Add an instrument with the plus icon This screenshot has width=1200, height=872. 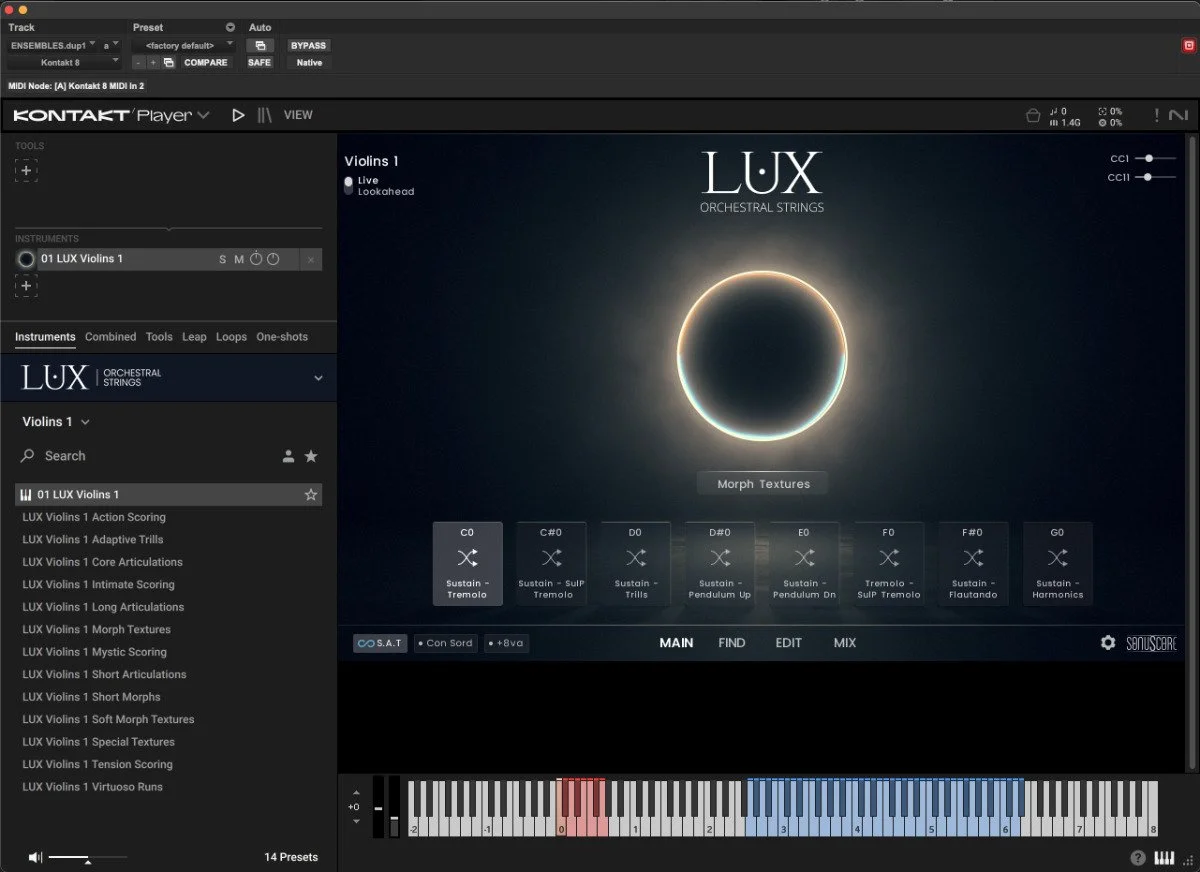[26, 286]
